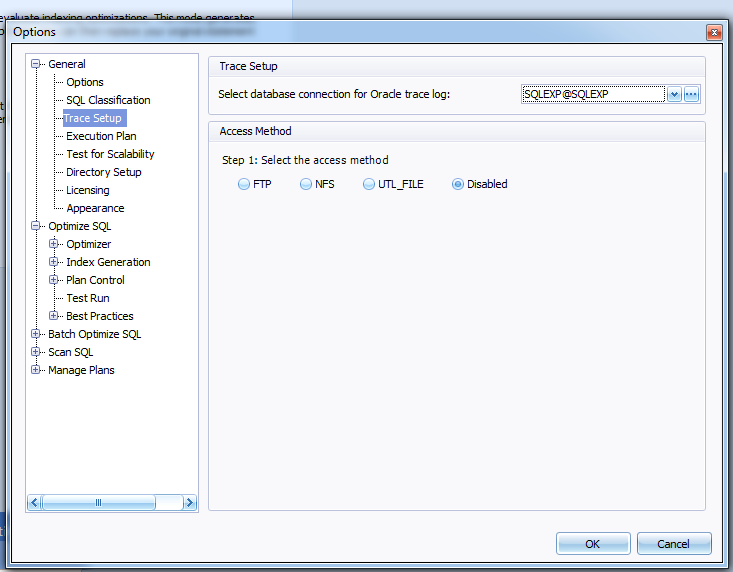Expand the Manage Plans node
This screenshot has width=733, height=572.
(x=37, y=370)
